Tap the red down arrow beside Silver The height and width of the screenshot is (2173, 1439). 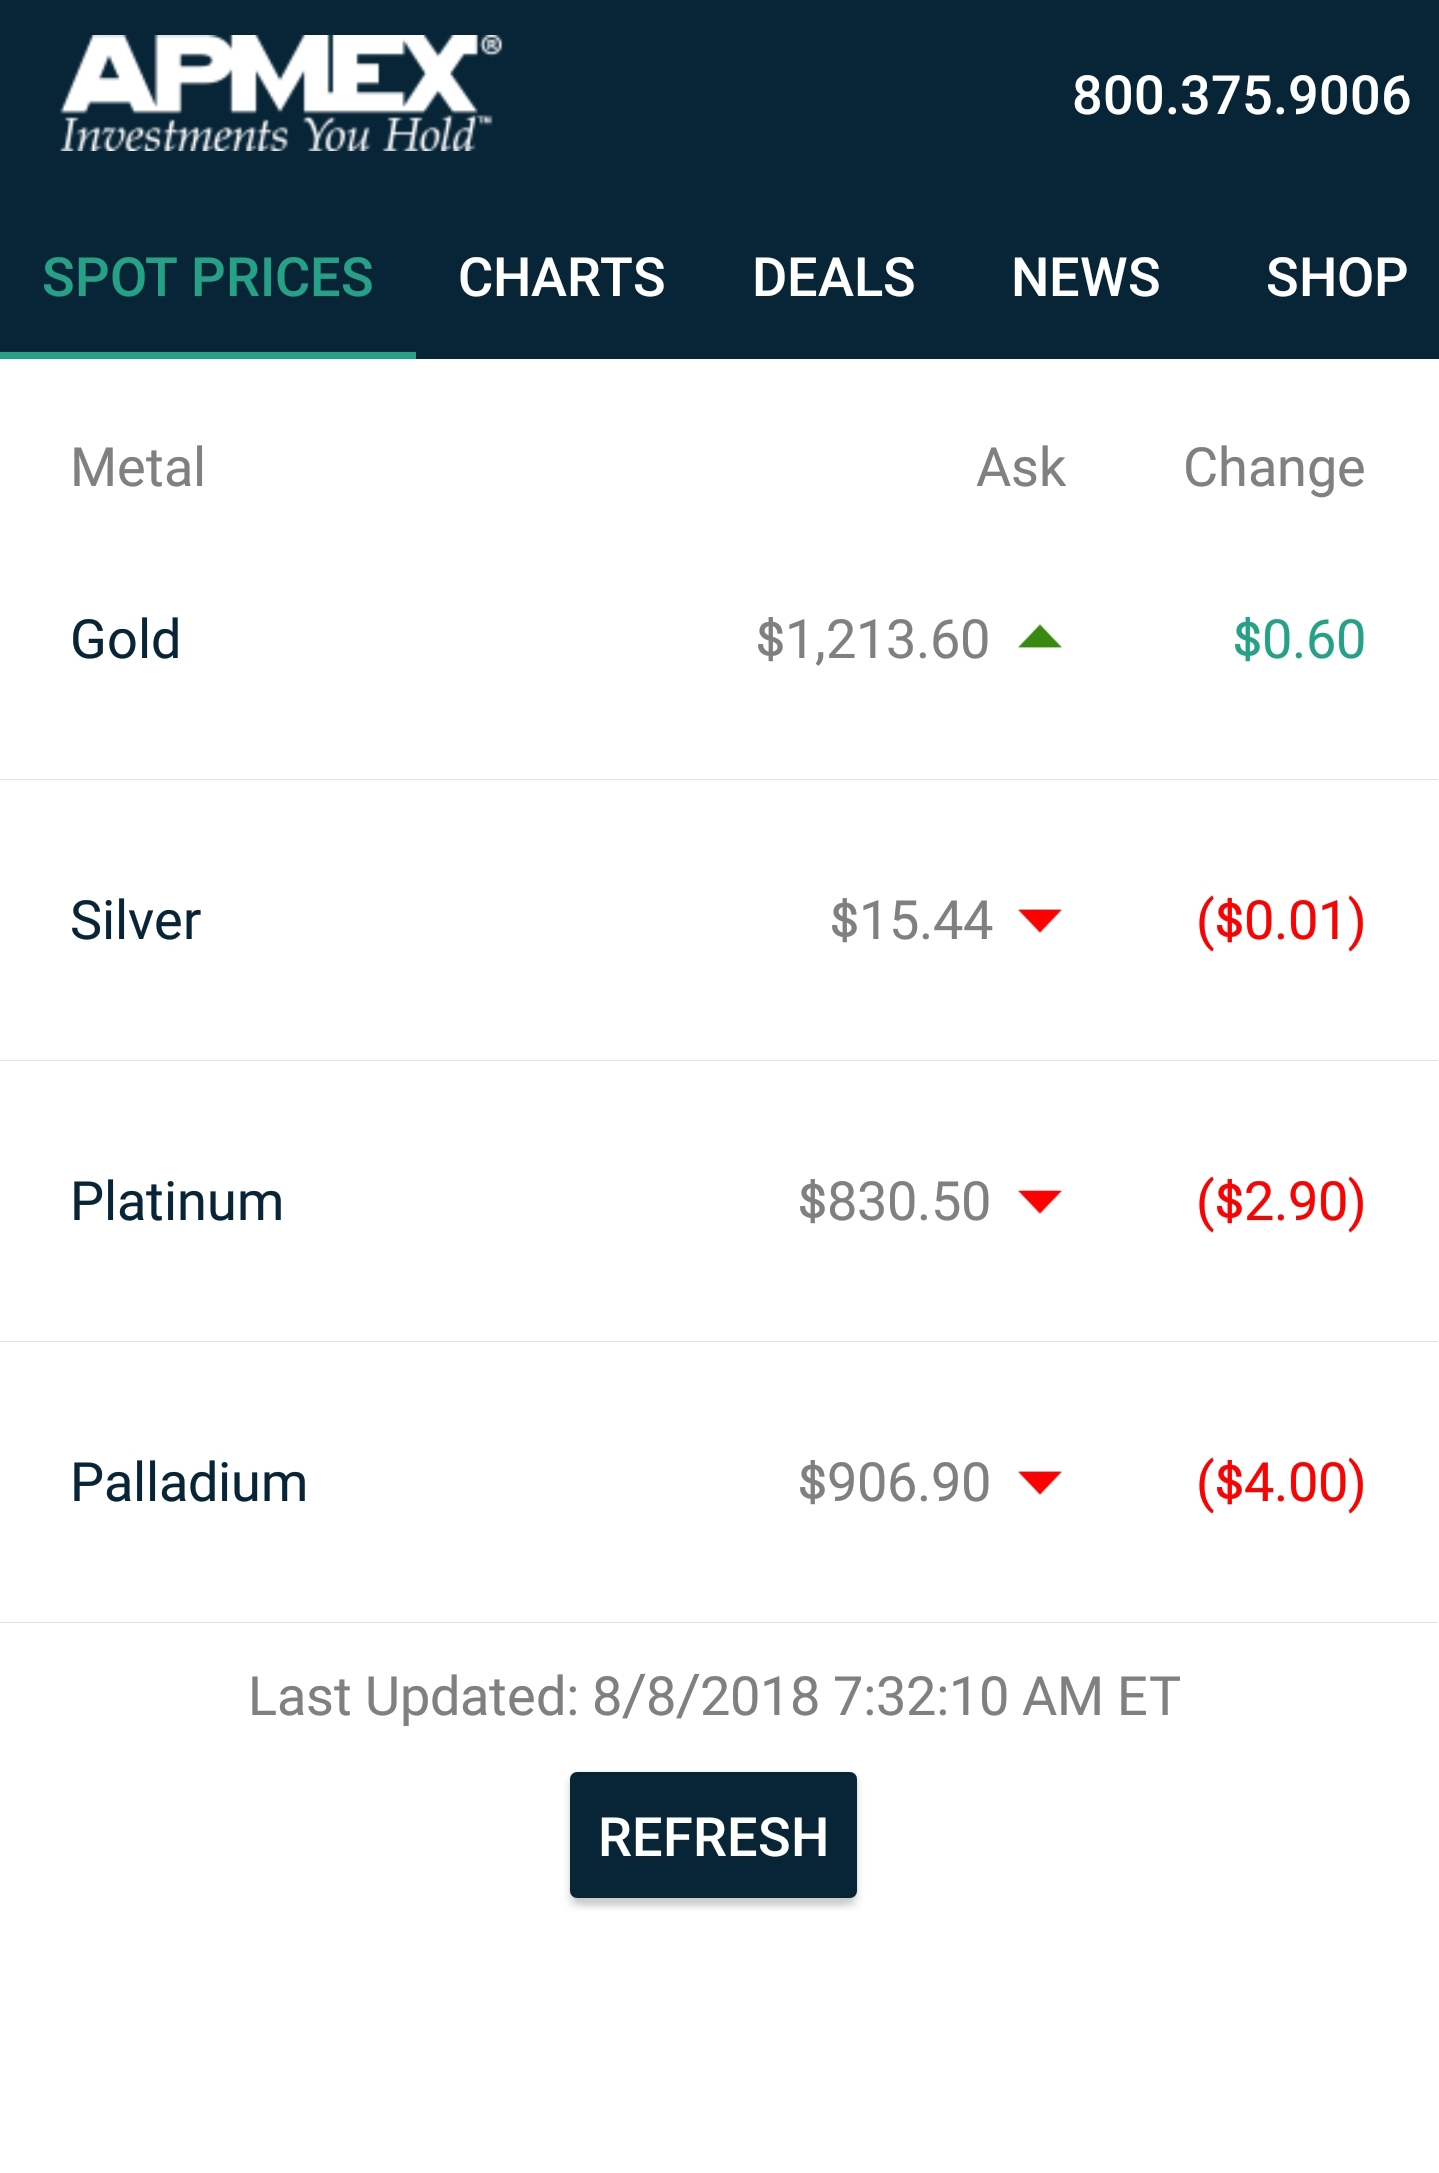[1040, 919]
